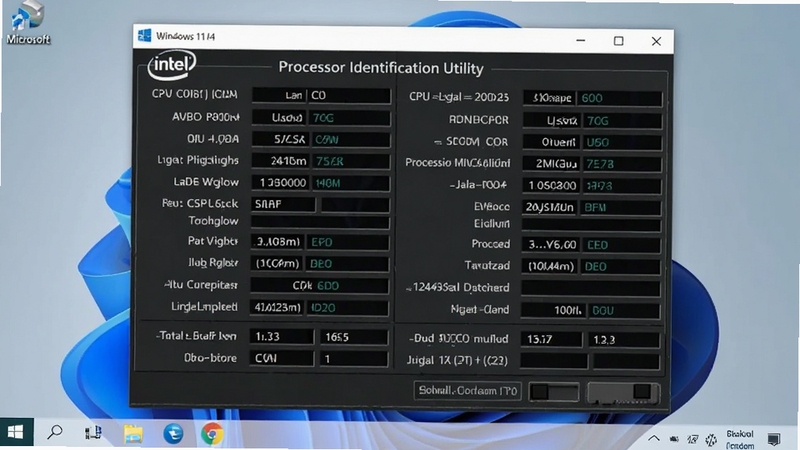Image resolution: width=800 pixels, height=450 pixels.
Task: Toggle the darker switch beside the Sohall button
Action: point(554,392)
